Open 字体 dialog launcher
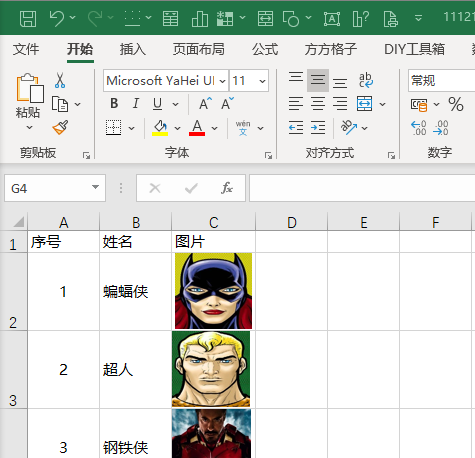Image resolution: width=475 pixels, height=458 pixels. click(268, 155)
